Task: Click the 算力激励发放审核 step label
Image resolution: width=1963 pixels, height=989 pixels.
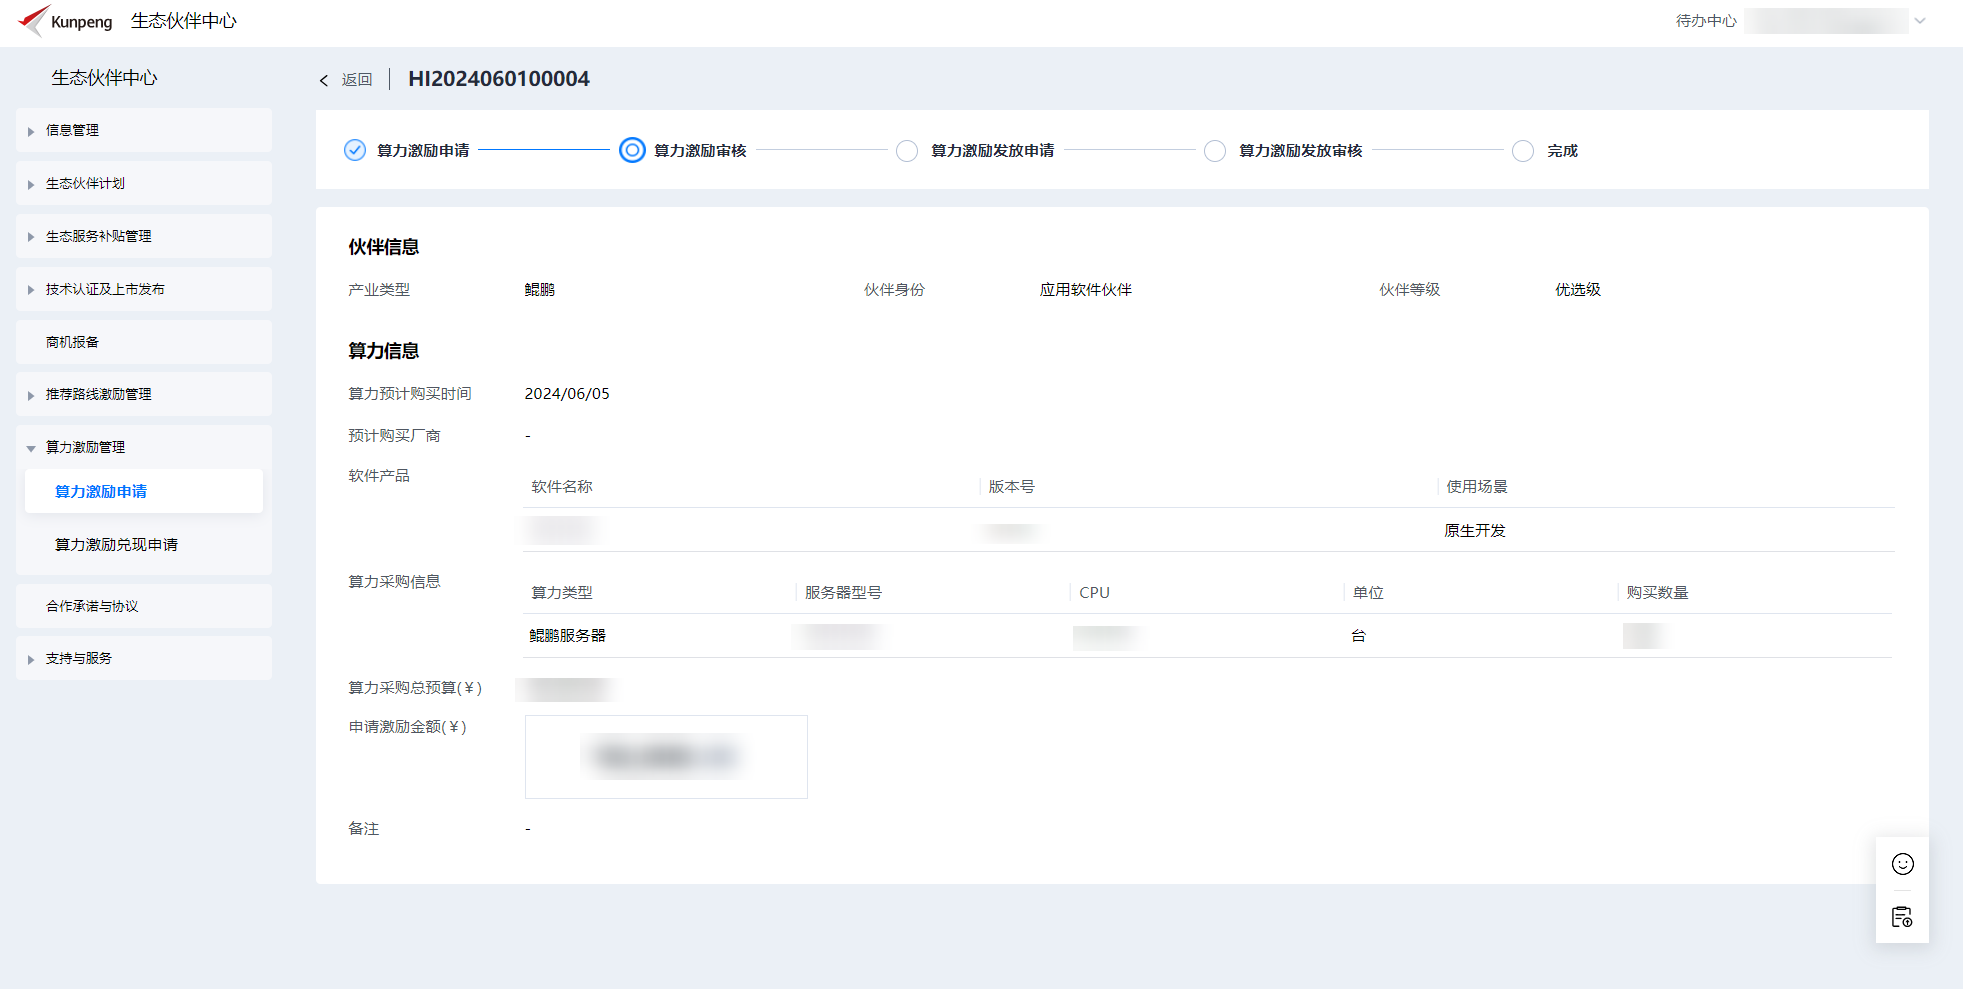Action: [1300, 150]
